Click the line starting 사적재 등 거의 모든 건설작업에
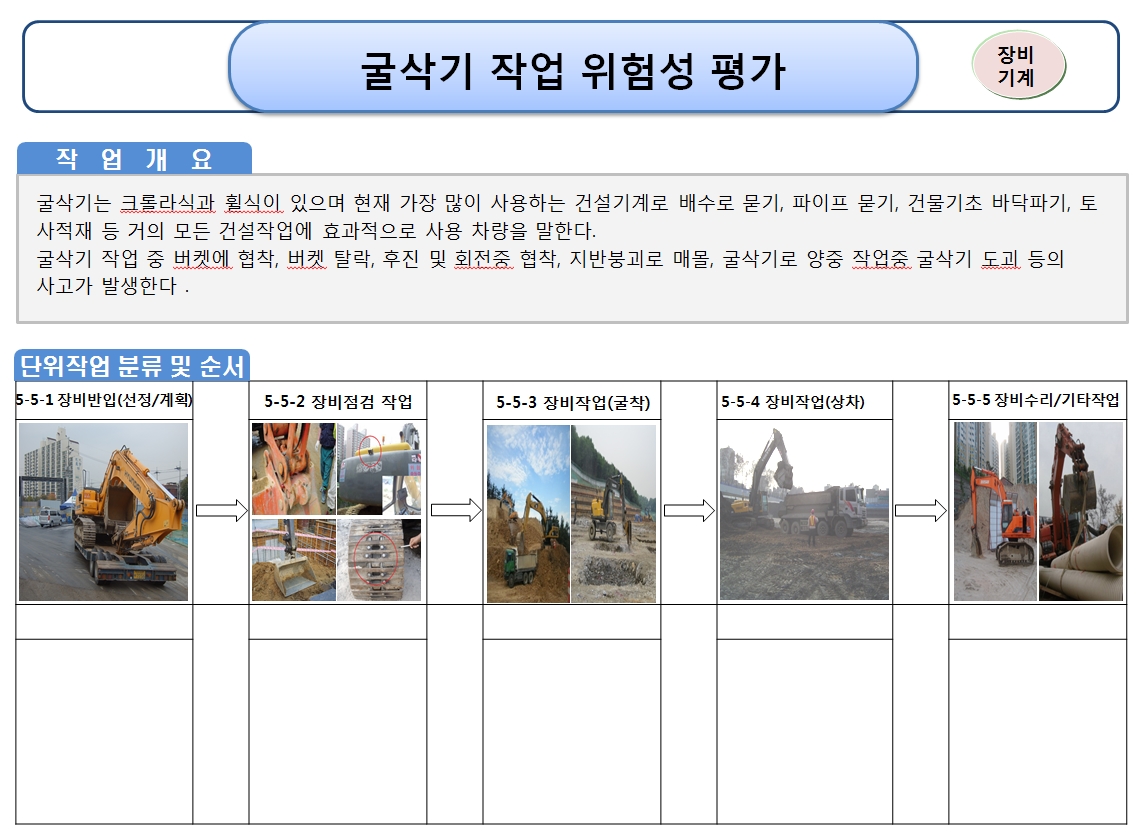This screenshot has height=840, width=1141. point(317,231)
